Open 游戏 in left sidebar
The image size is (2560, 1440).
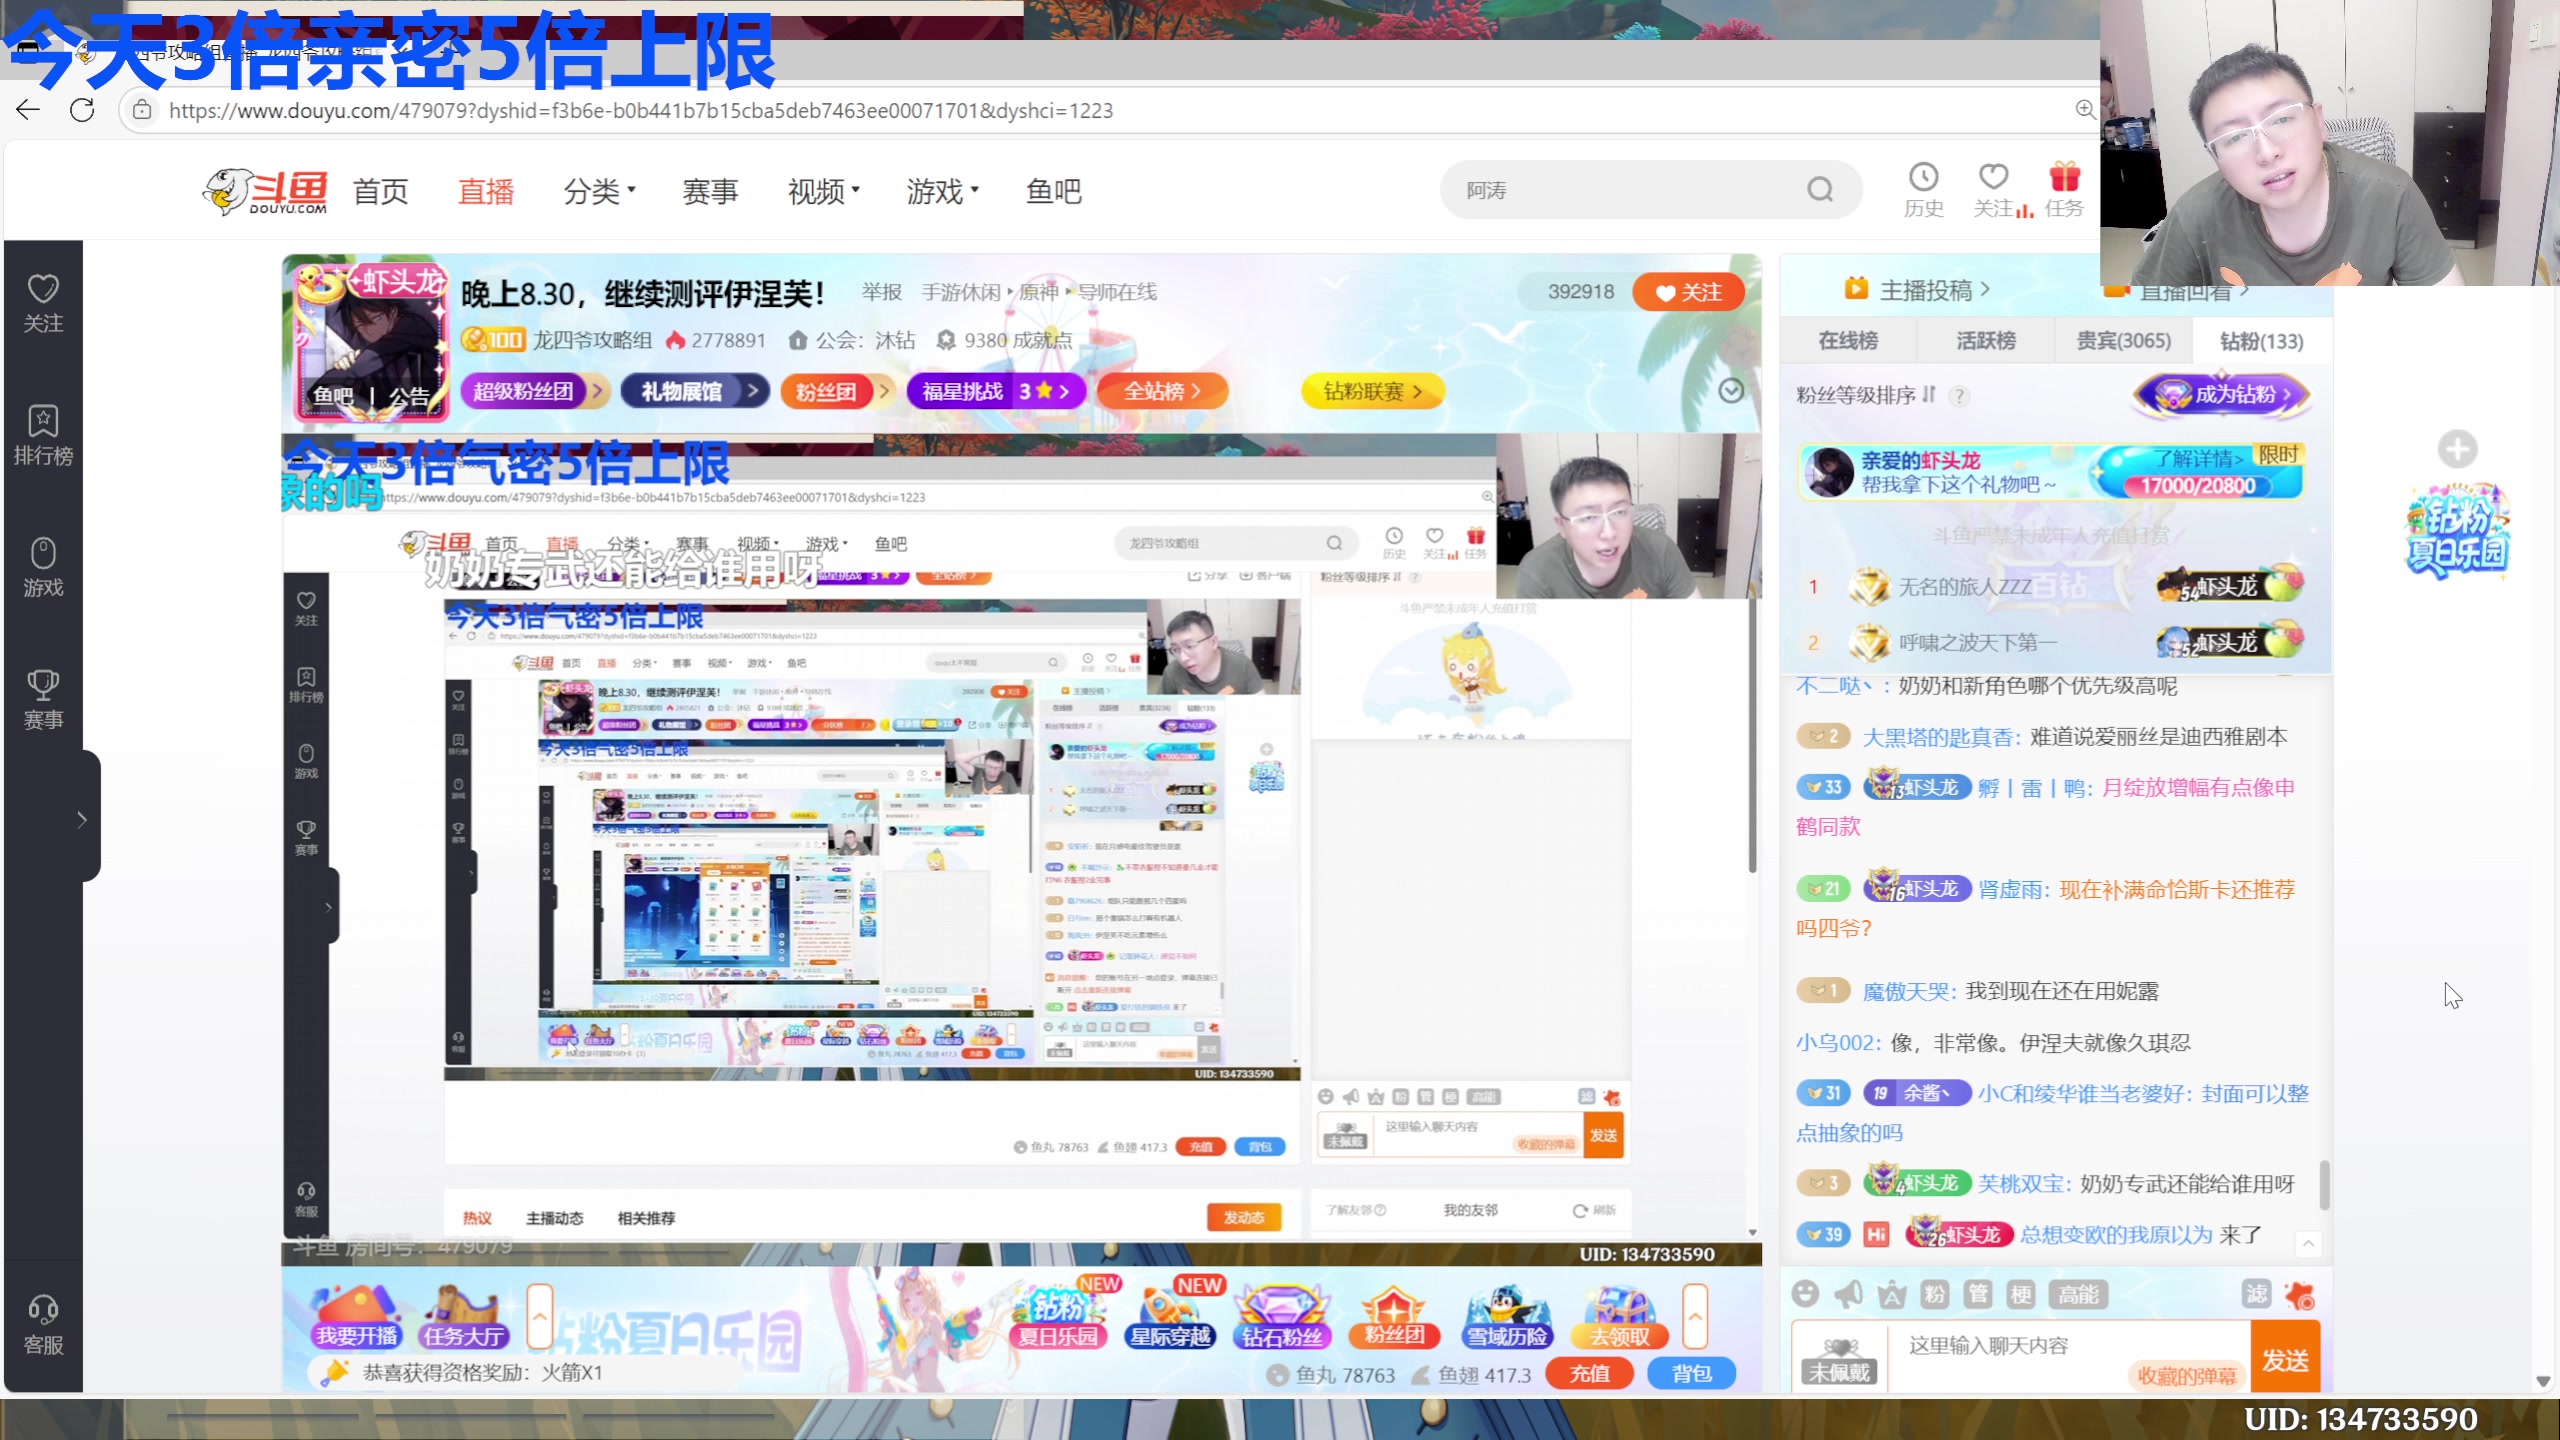(x=43, y=567)
